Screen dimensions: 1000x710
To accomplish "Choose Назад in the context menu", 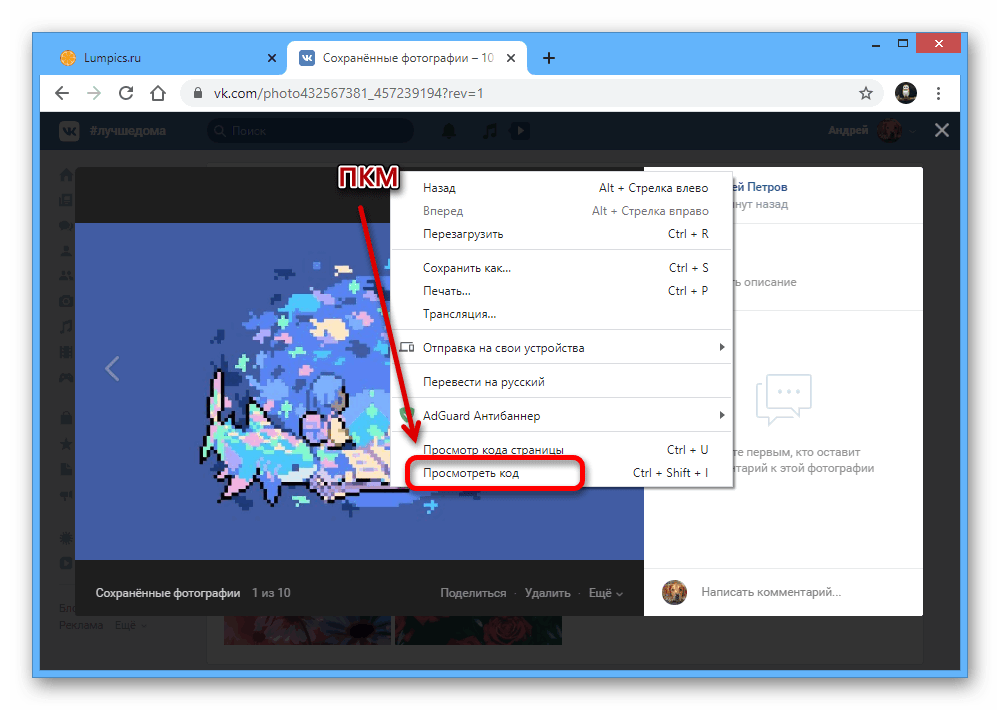I will point(561,188).
